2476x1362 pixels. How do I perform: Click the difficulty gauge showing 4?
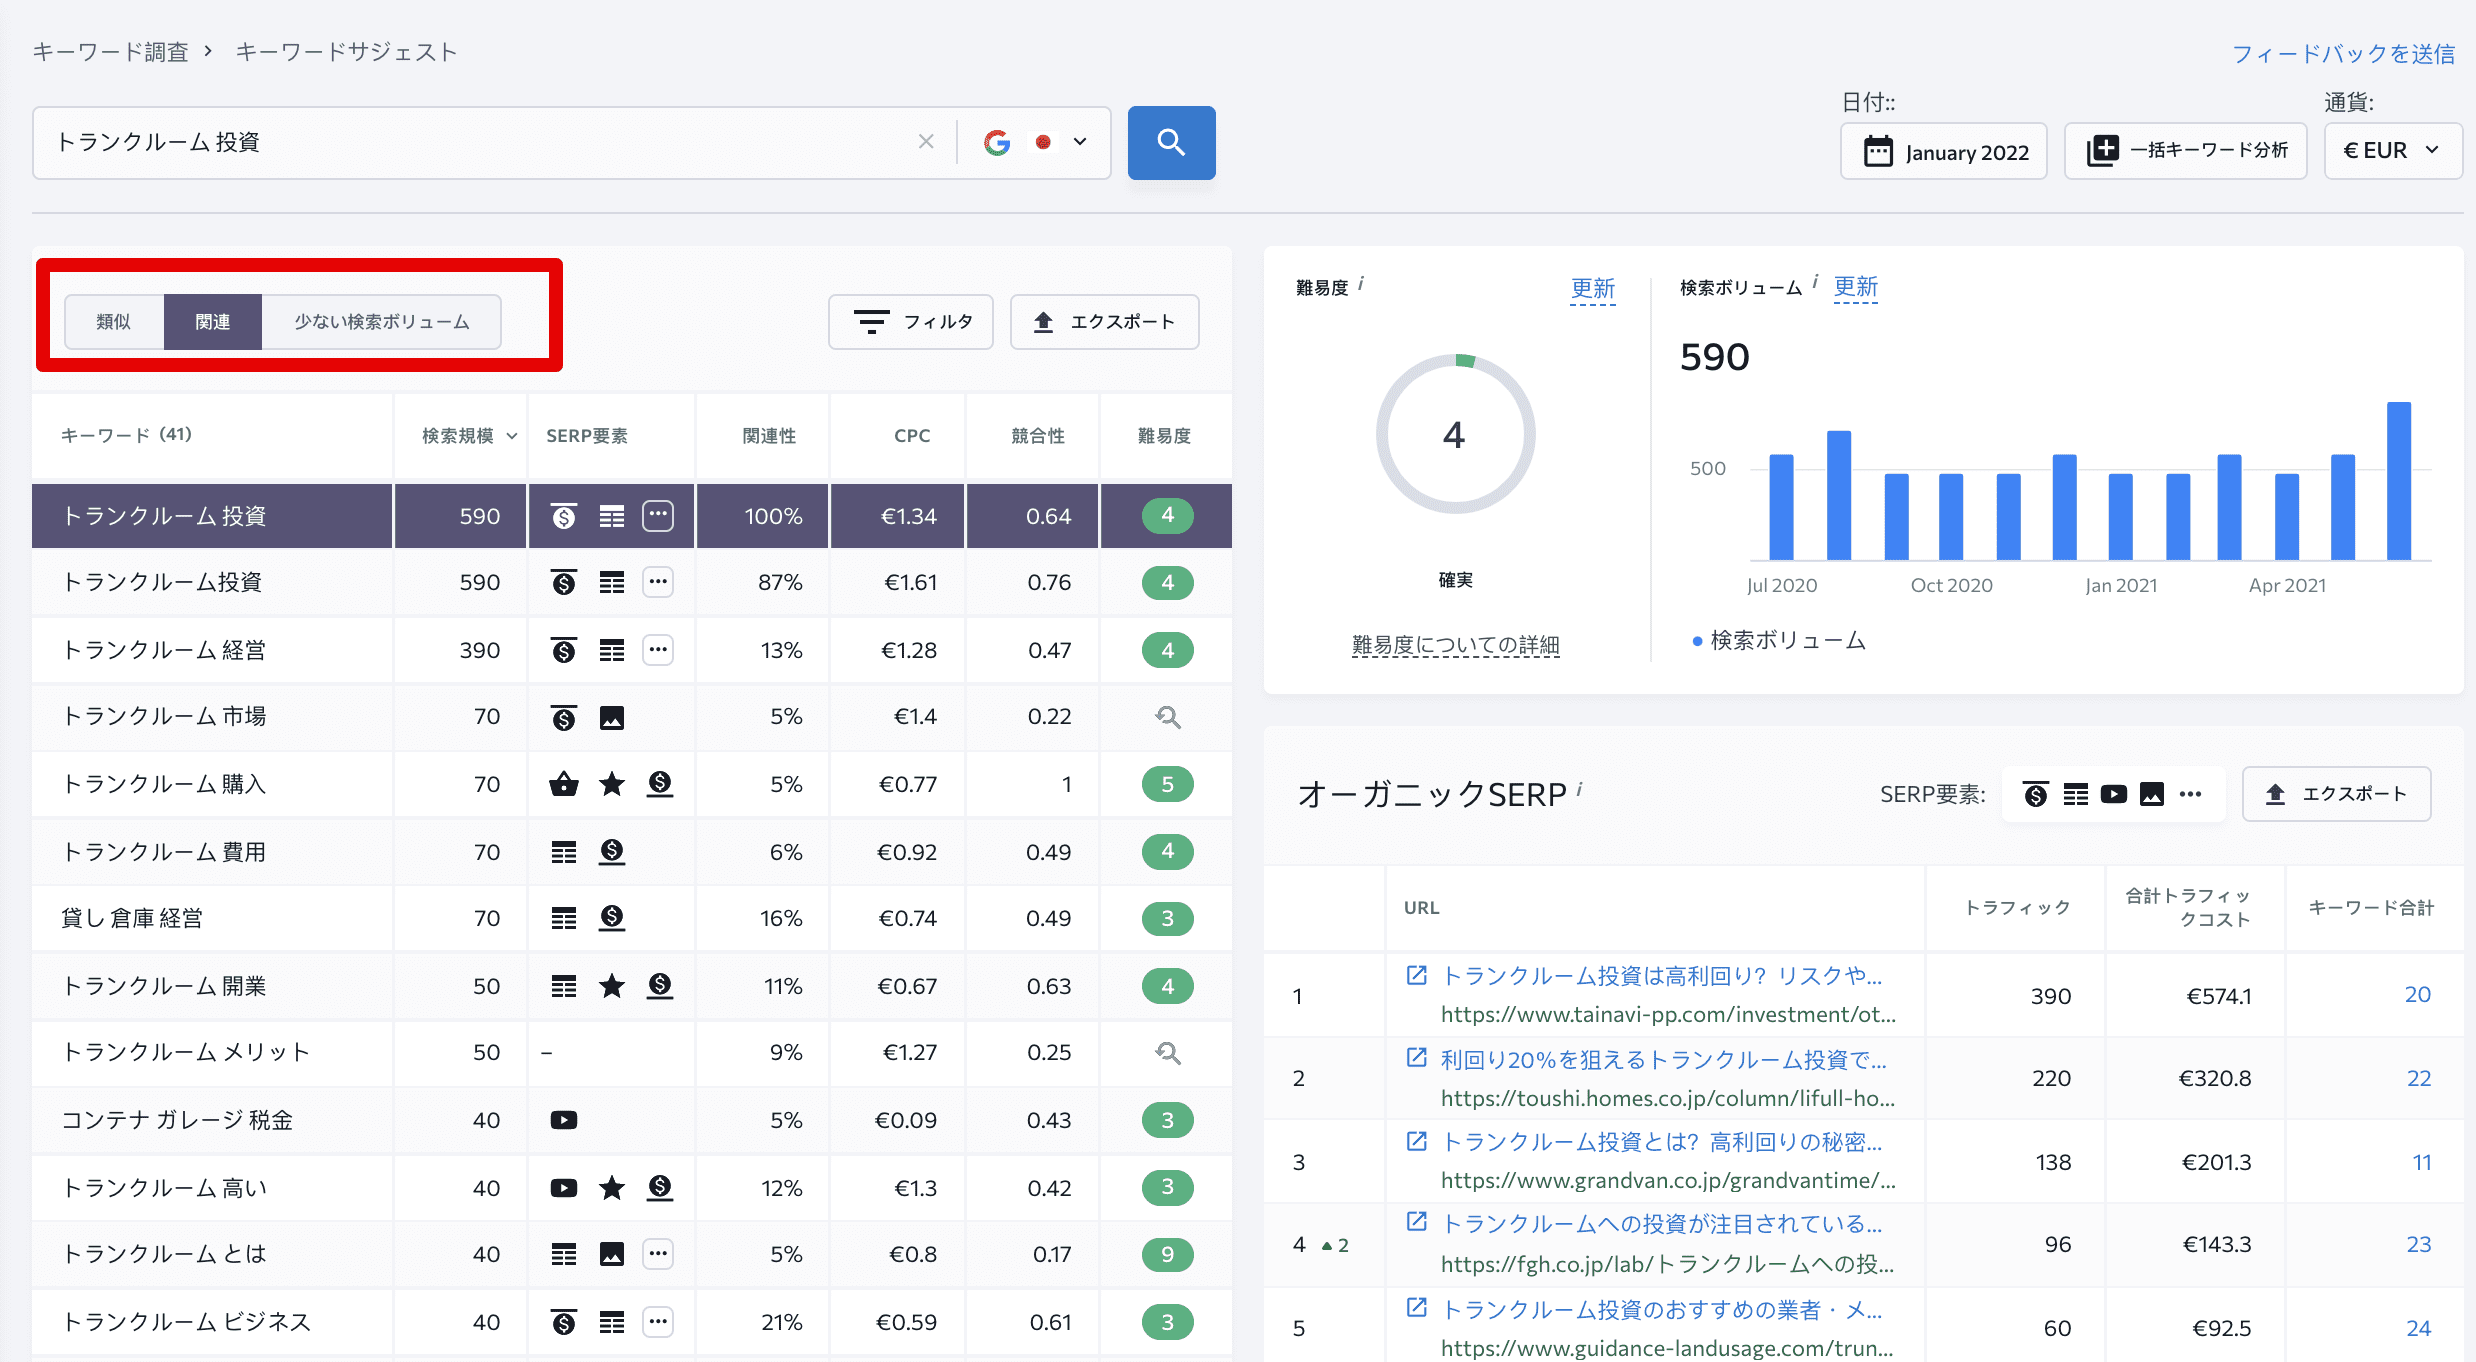click(x=1455, y=434)
